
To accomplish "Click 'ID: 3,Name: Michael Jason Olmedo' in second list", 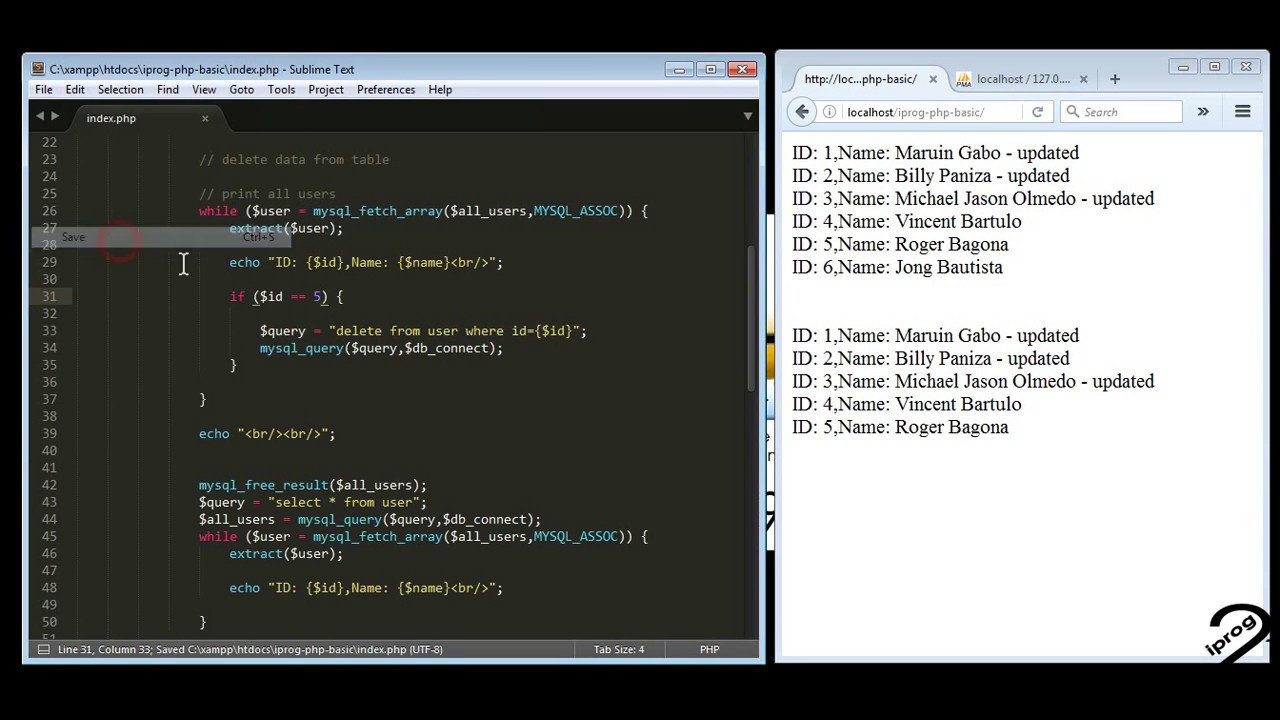I will (973, 381).
